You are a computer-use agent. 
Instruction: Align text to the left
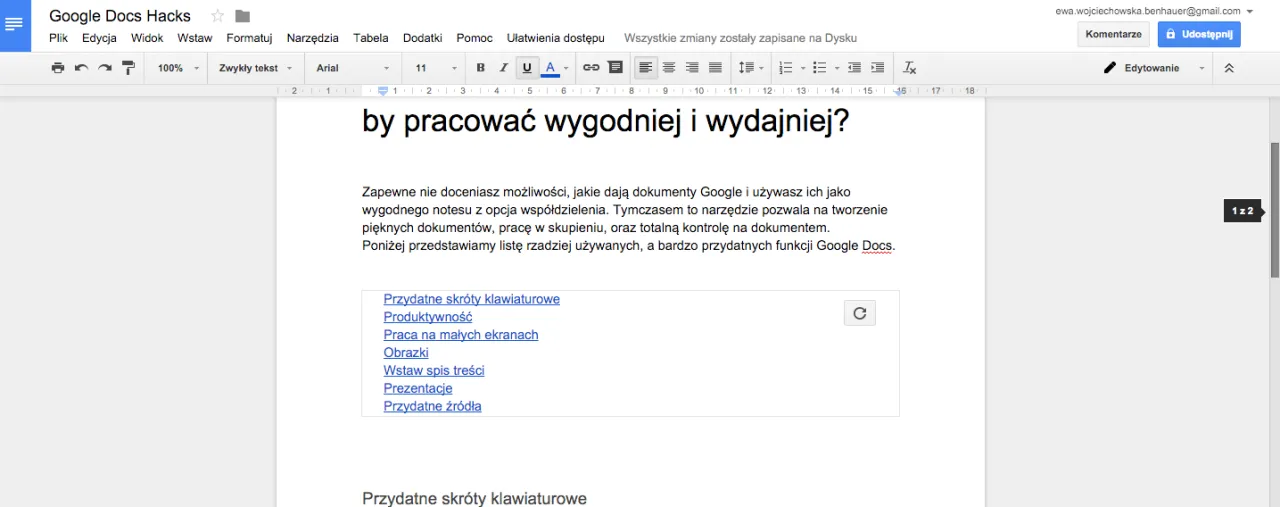click(646, 68)
